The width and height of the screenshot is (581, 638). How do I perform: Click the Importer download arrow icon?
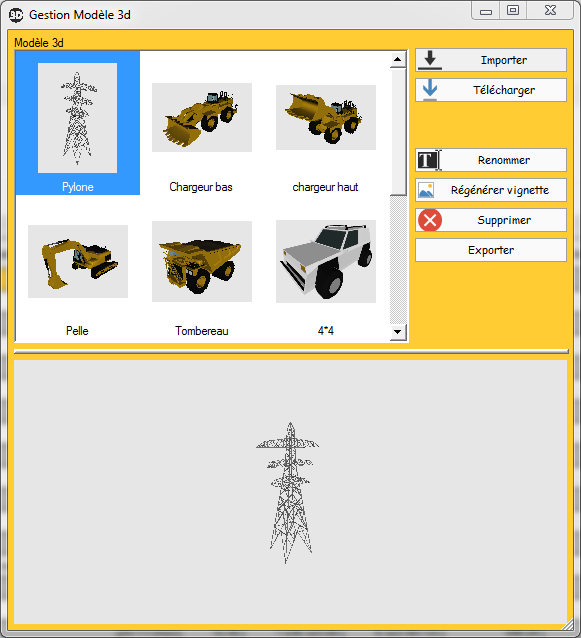[x=430, y=60]
